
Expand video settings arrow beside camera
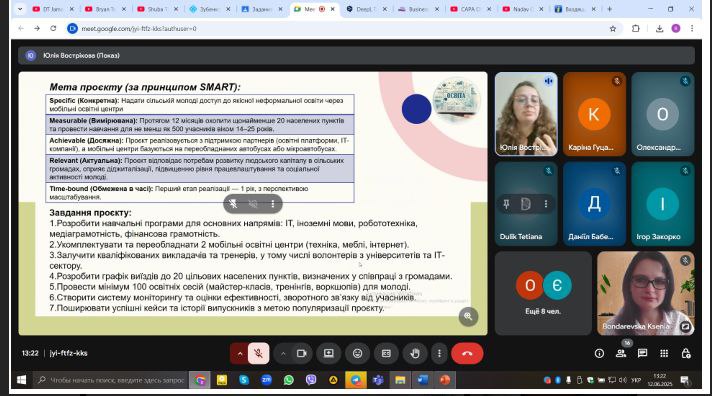tap(283, 353)
